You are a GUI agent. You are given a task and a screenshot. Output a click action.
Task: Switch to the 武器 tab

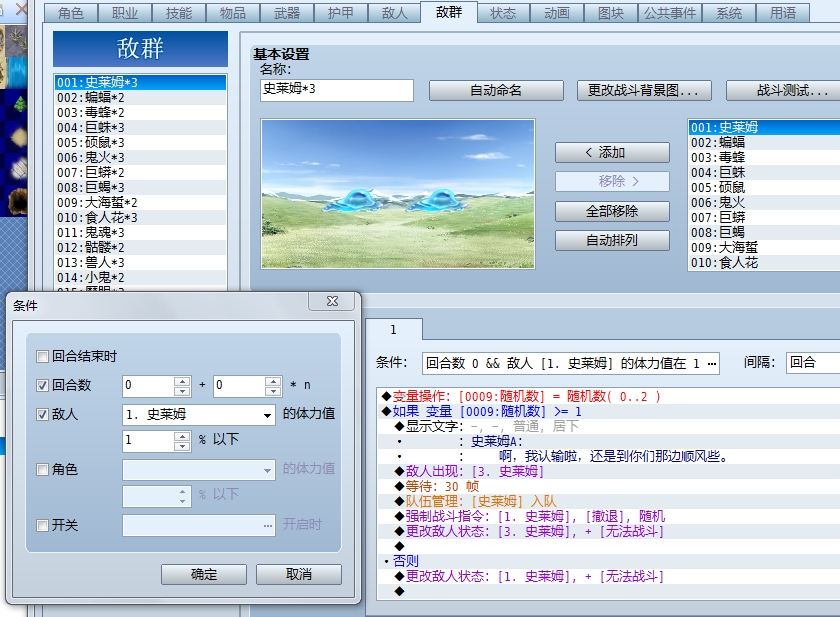[287, 13]
